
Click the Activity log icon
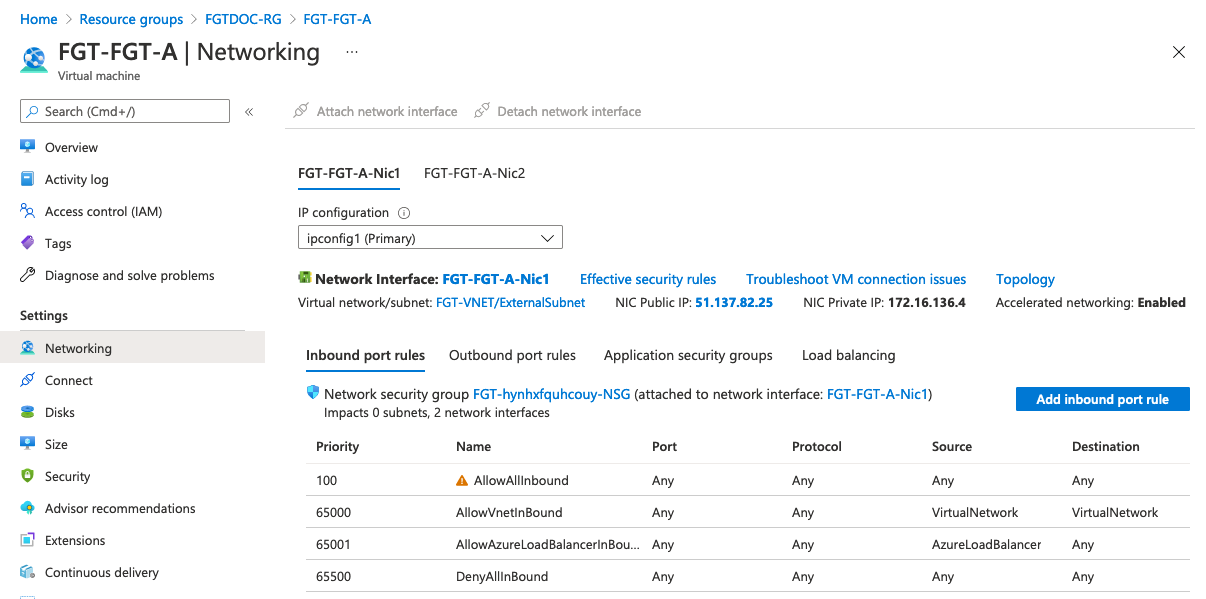[x=28, y=179]
